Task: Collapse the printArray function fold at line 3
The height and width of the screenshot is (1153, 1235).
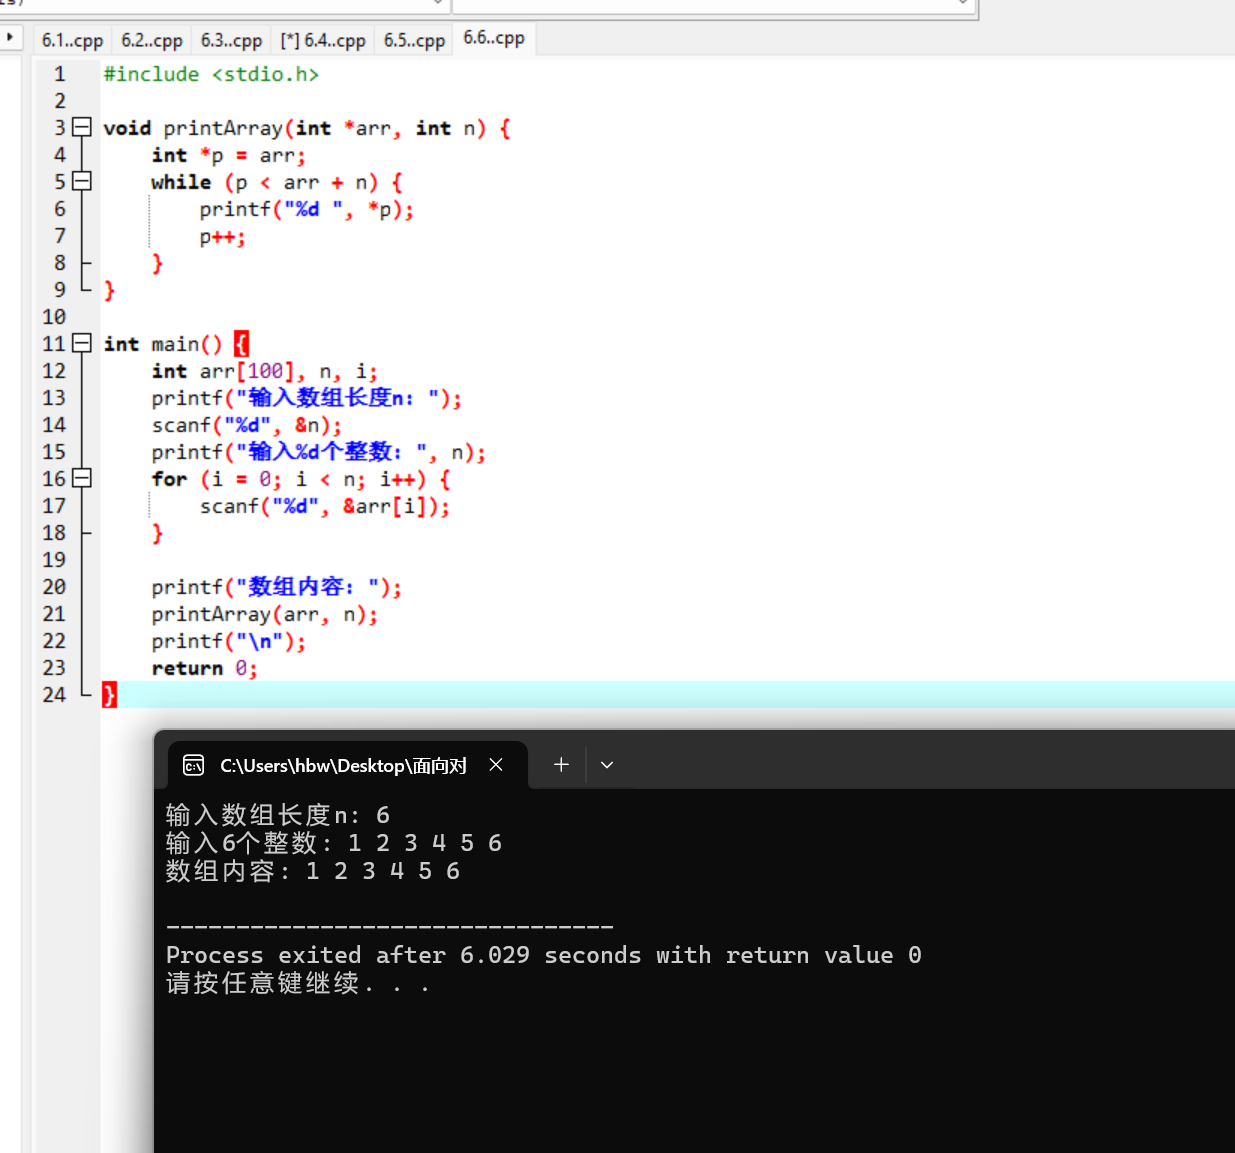Action: click(x=82, y=127)
